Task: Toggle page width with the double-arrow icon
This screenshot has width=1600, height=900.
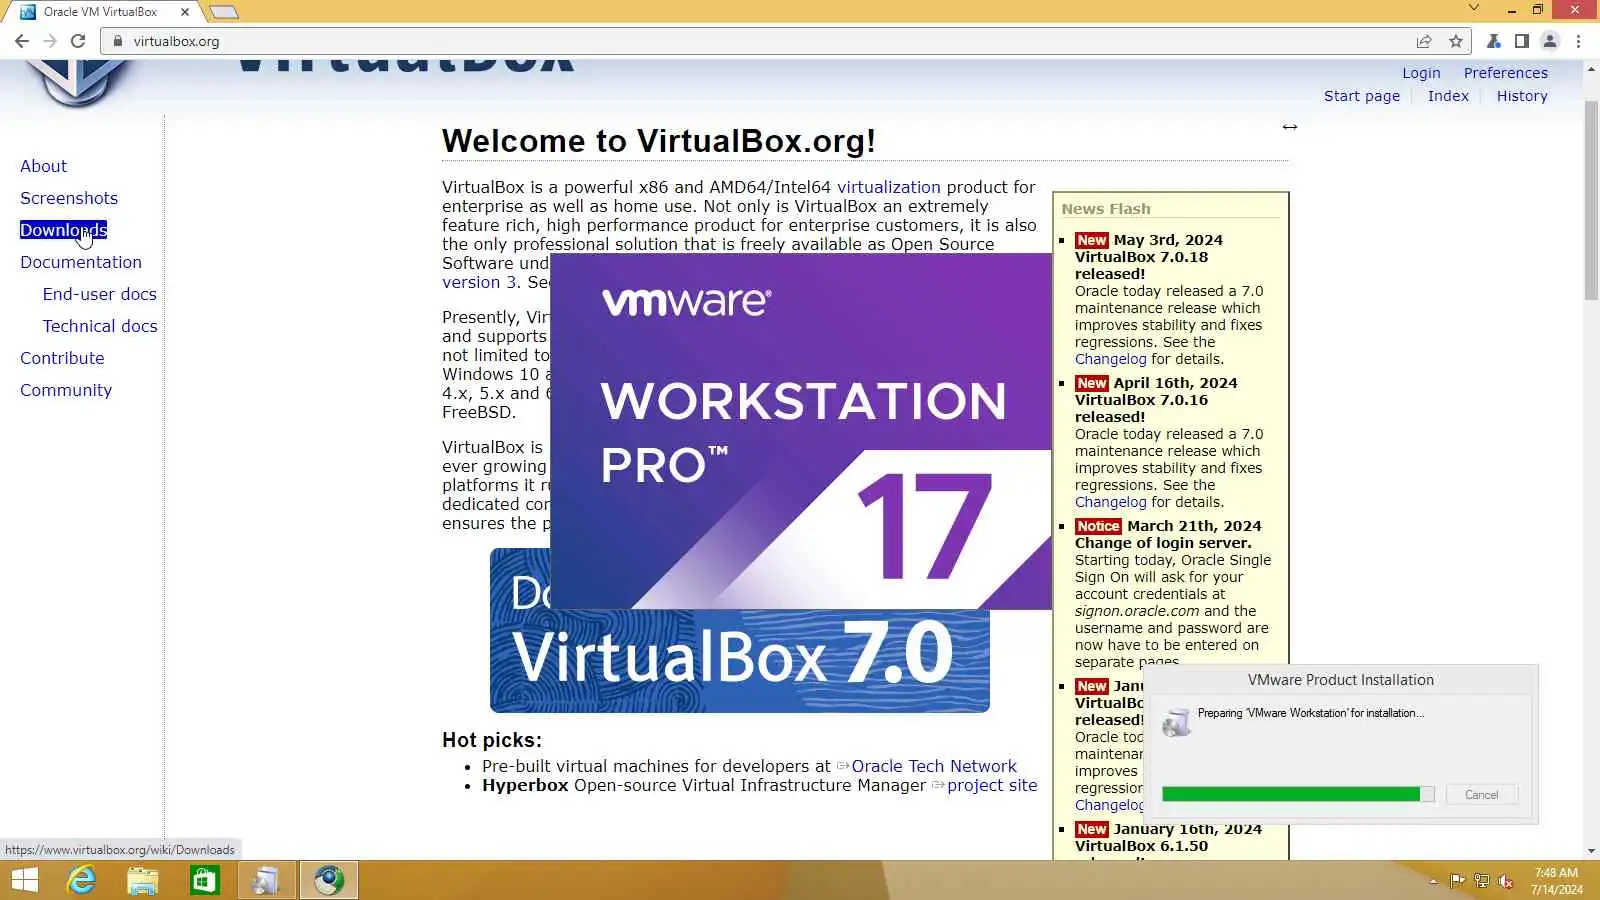Action: point(1290,127)
